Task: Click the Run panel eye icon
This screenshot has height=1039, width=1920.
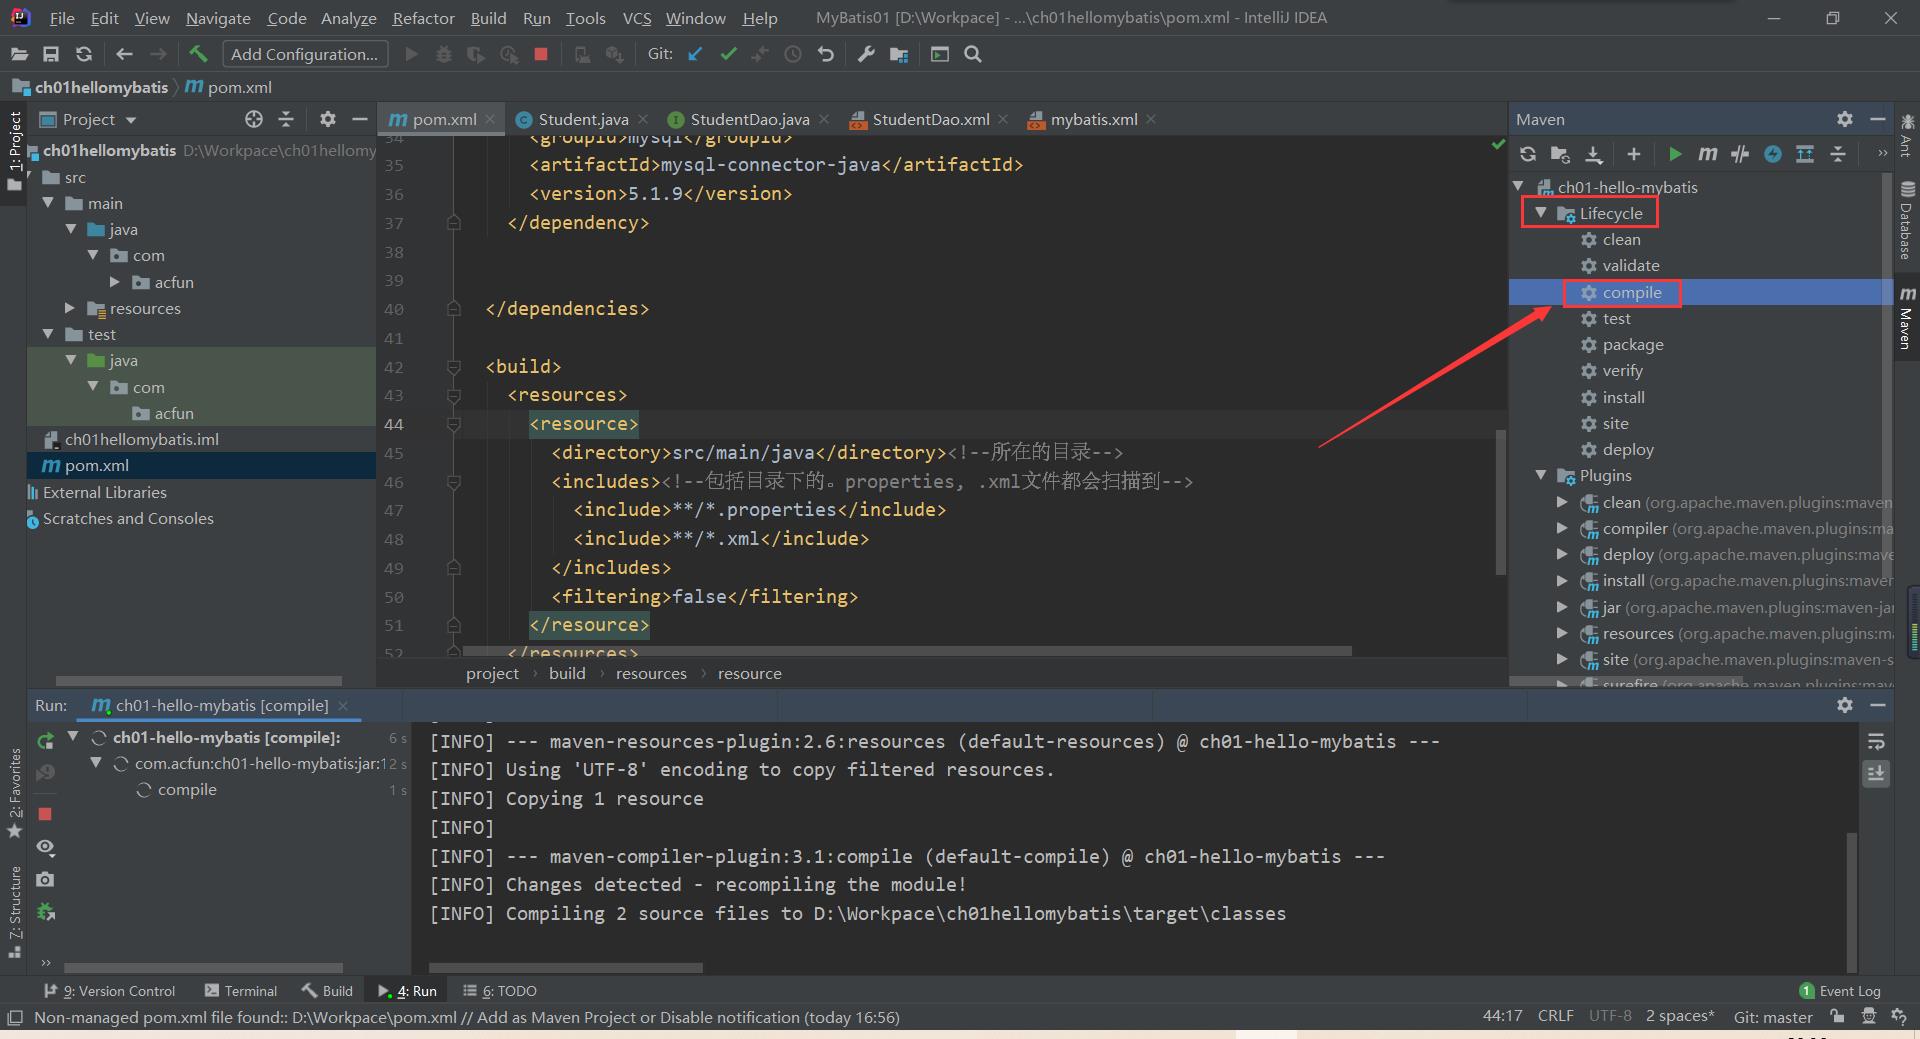Action: click(x=45, y=847)
